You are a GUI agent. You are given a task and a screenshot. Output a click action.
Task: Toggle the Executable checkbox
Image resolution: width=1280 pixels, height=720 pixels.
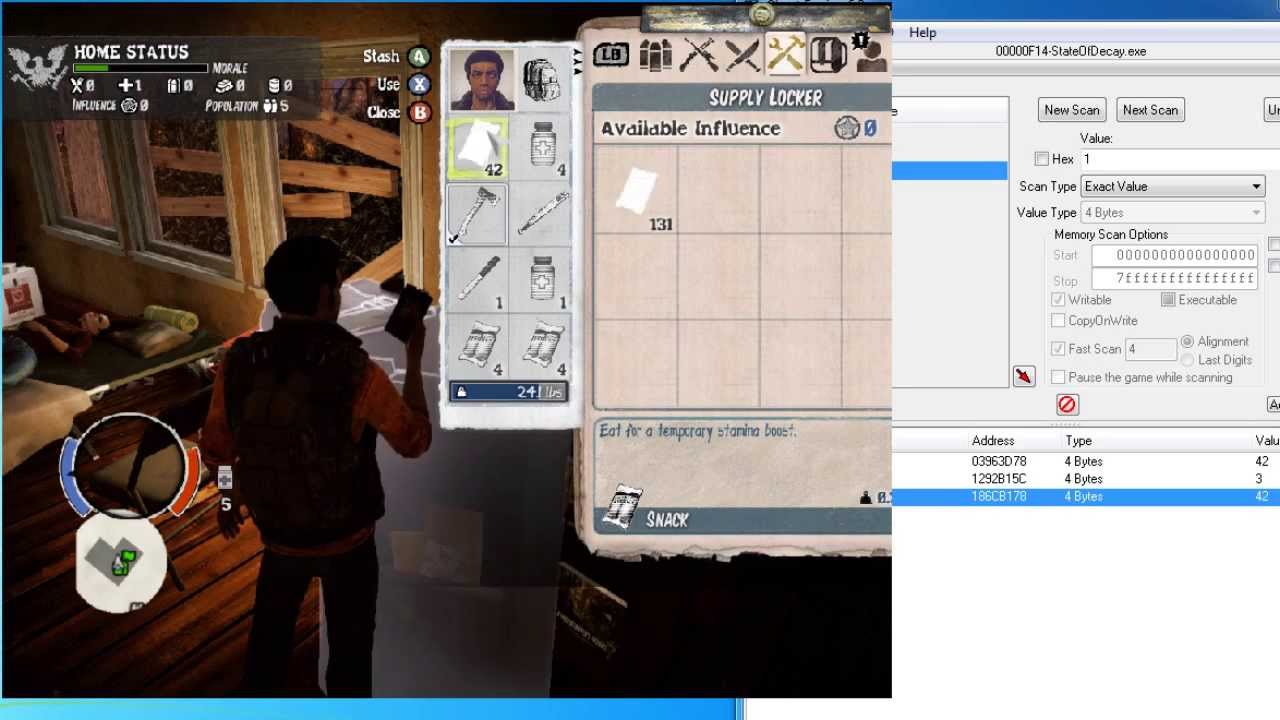tap(1167, 300)
